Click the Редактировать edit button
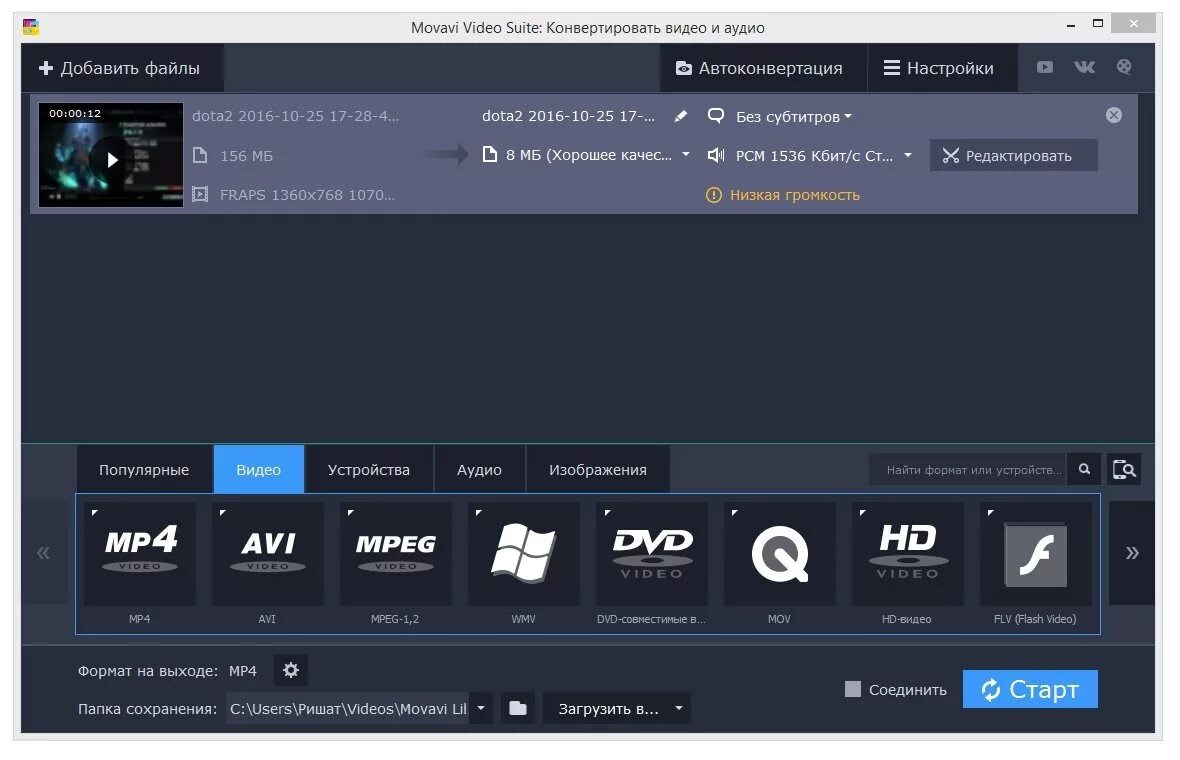Image resolution: width=1180 pixels, height=760 pixels. click(x=1013, y=156)
